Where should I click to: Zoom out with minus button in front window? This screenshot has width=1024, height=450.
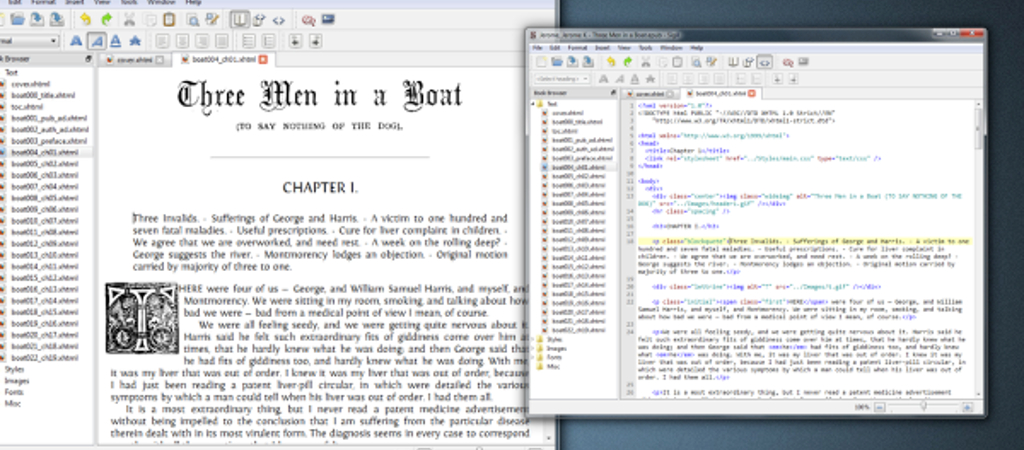pos(879,407)
